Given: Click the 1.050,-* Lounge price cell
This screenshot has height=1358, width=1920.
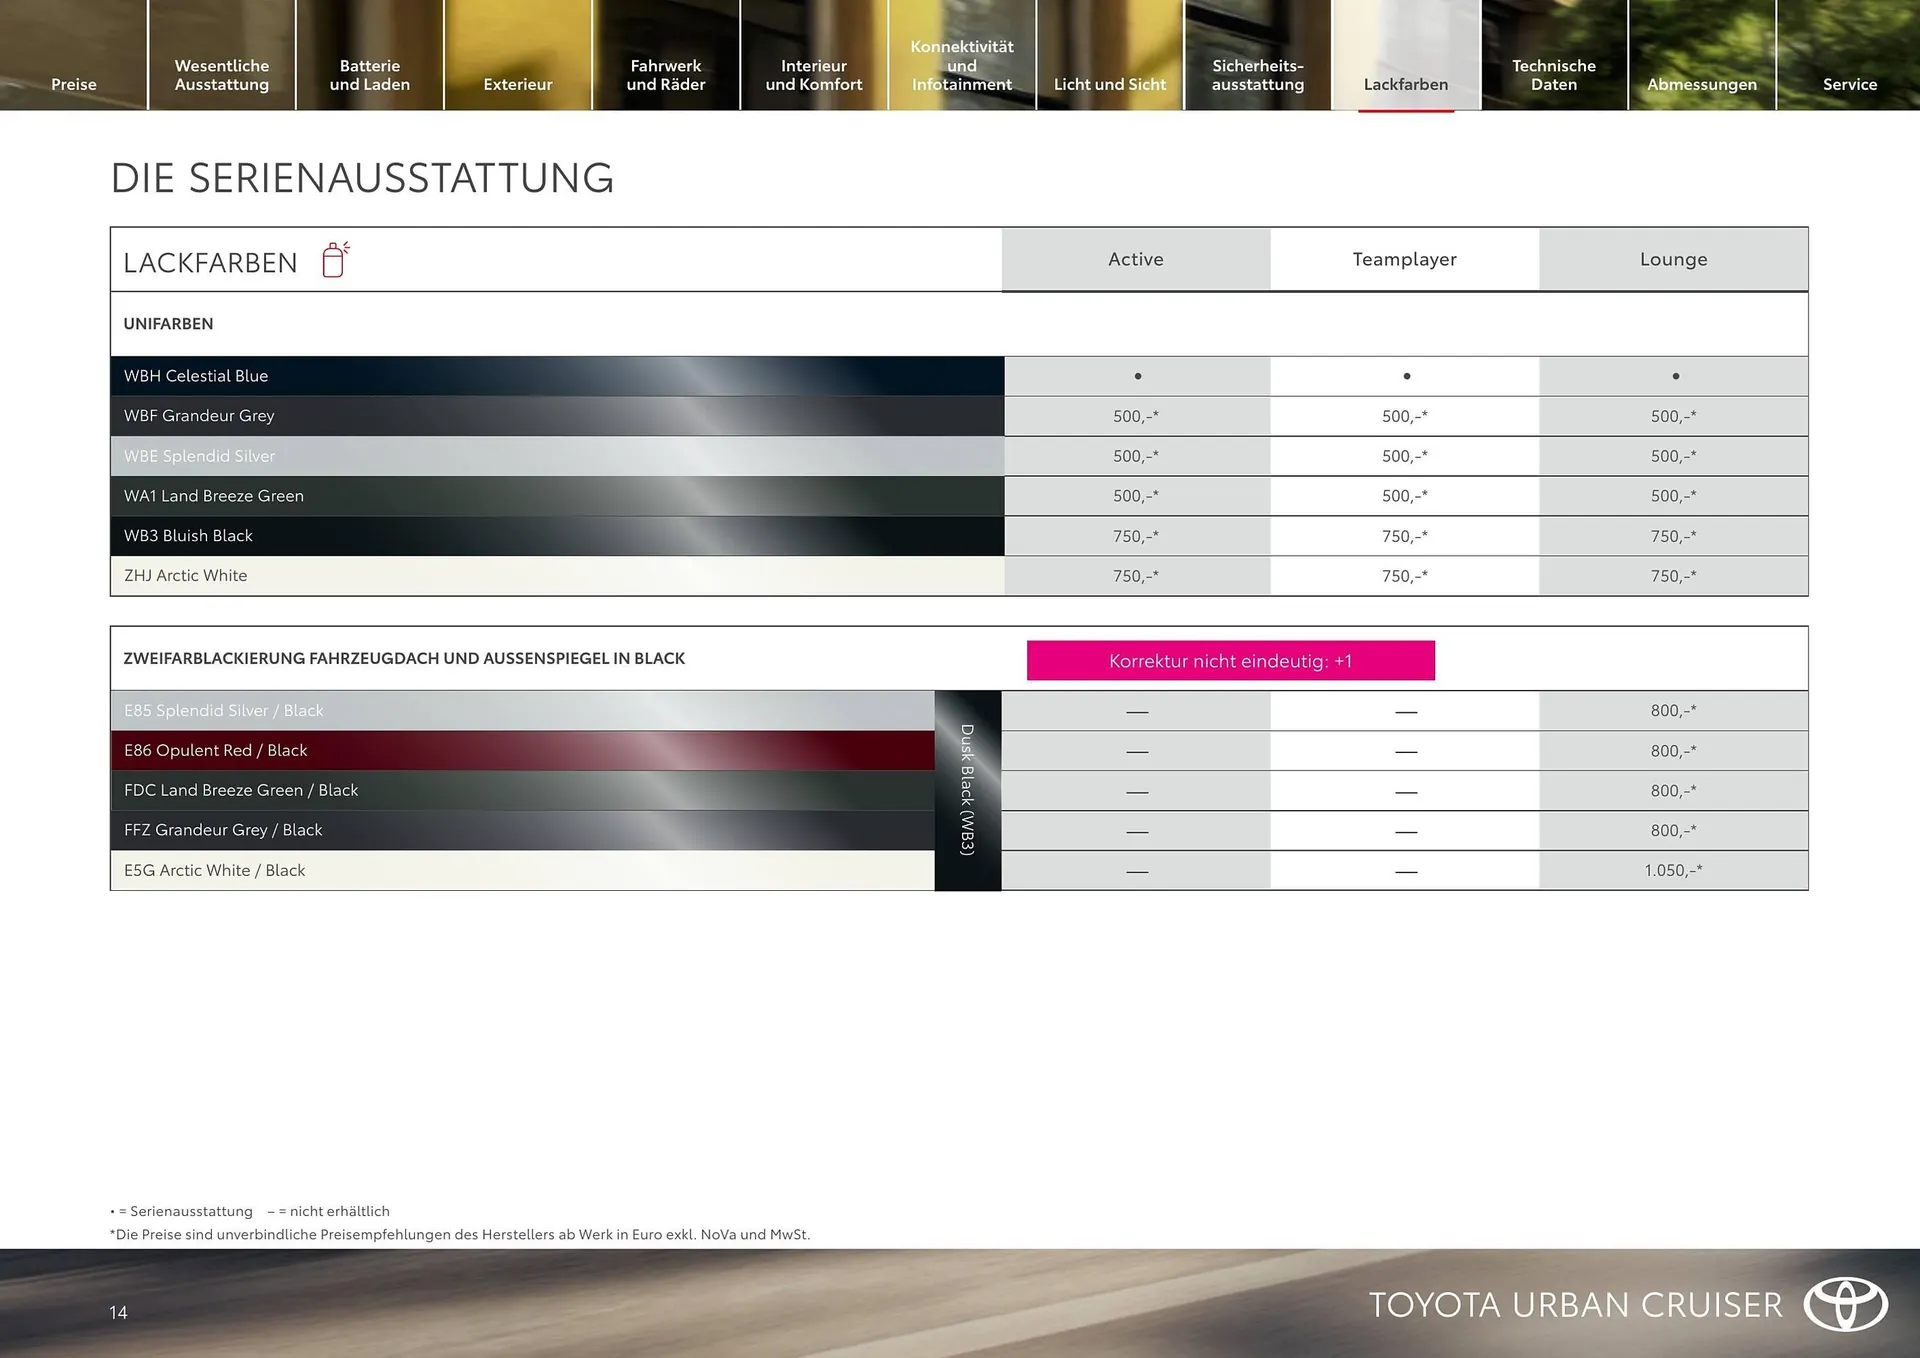Looking at the screenshot, I should click(x=1673, y=870).
